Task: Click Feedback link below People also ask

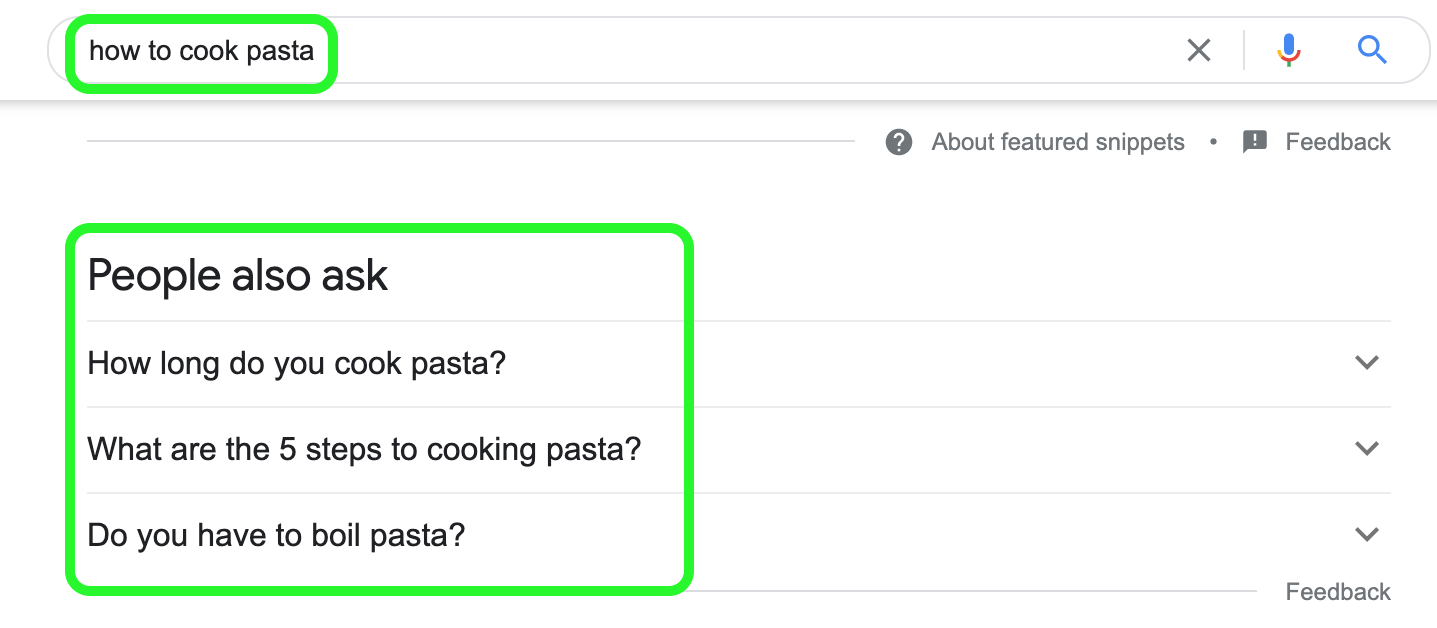Action: (x=1338, y=592)
